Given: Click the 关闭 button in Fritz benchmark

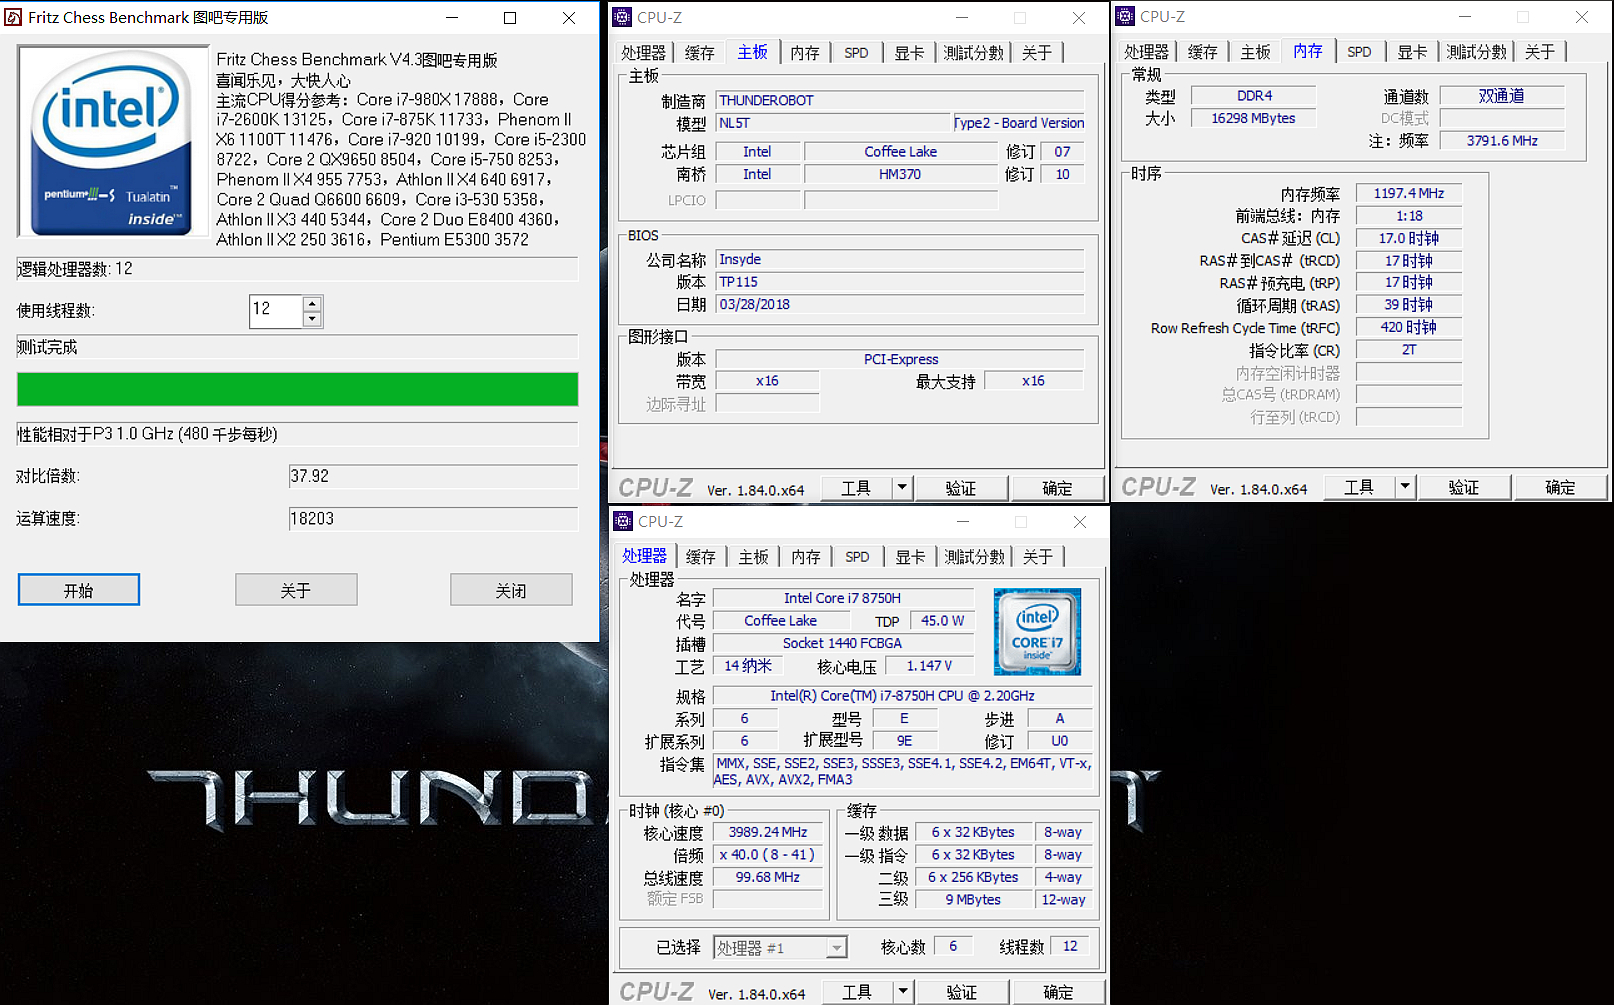Looking at the screenshot, I should tap(511, 590).
